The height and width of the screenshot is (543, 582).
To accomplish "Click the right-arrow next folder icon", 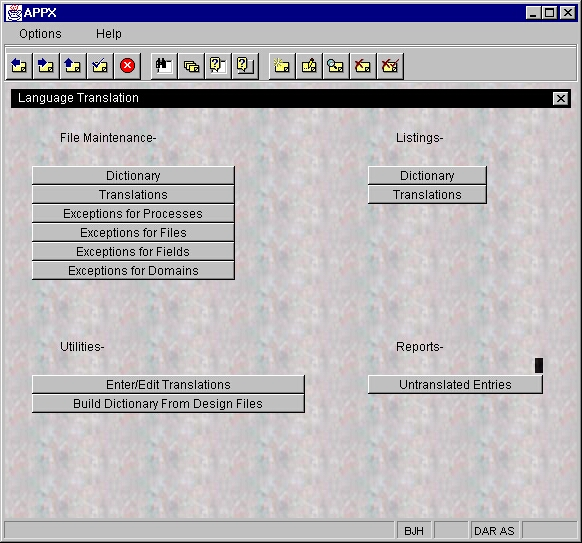I will (46, 66).
